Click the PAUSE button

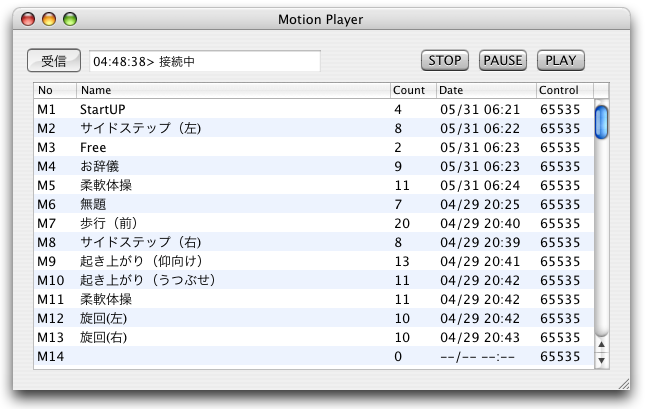point(502,60)
